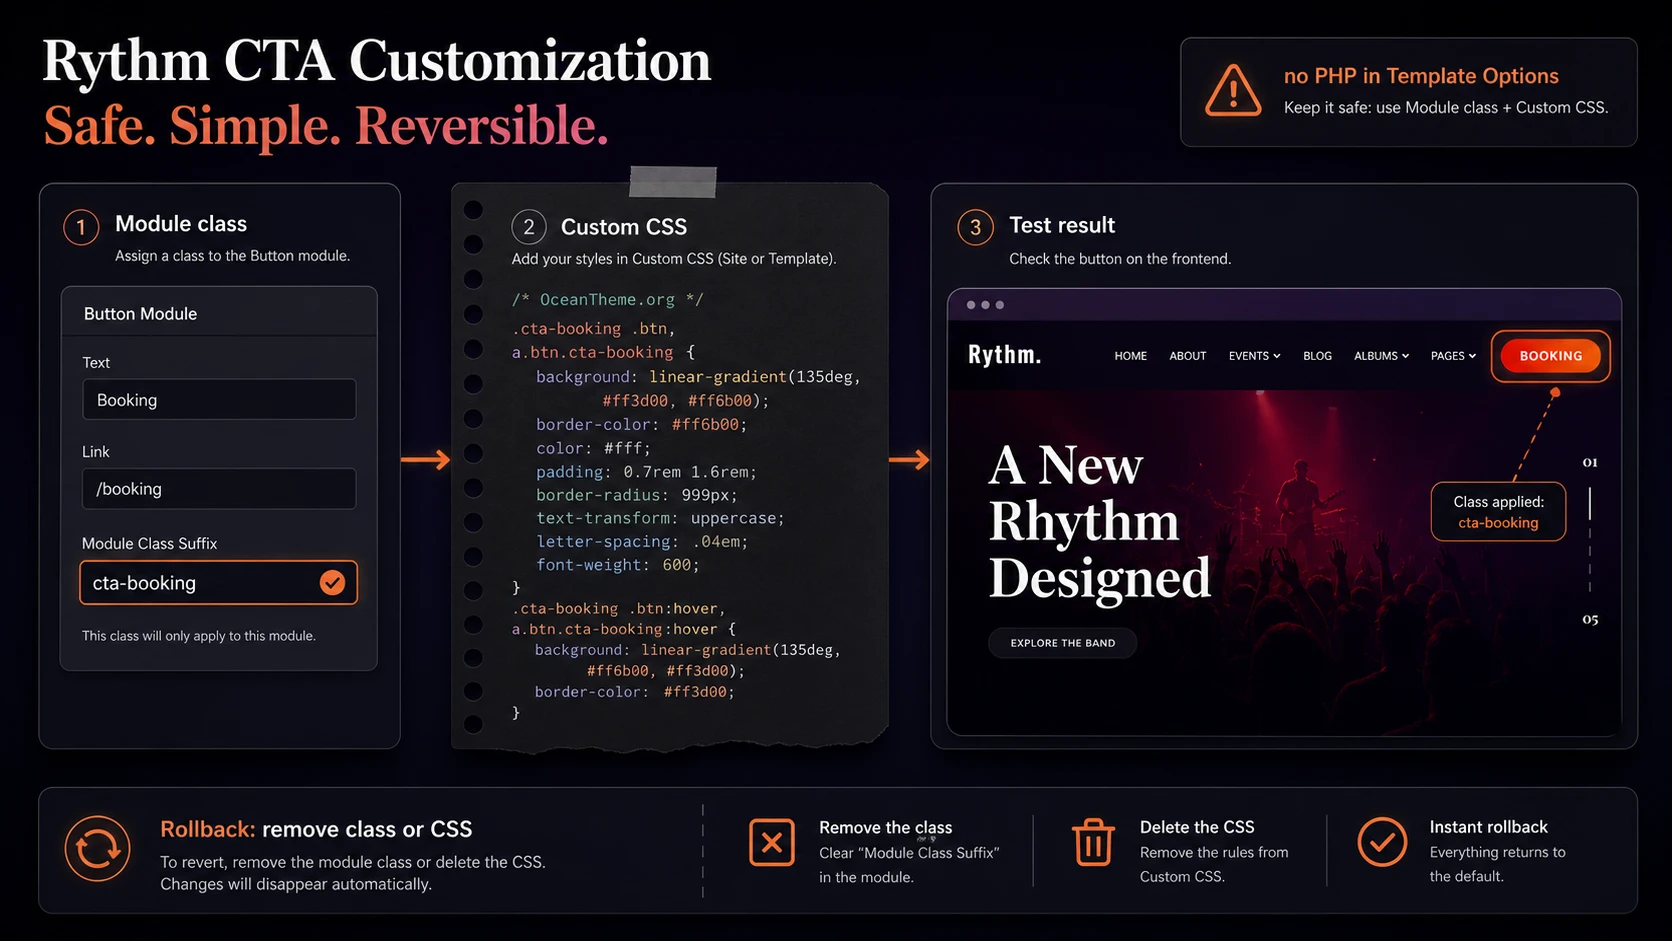This screenshot has width=1672, height=941.
Task: Click inside the Text field containing Booking
Action: tap(219, 399)
